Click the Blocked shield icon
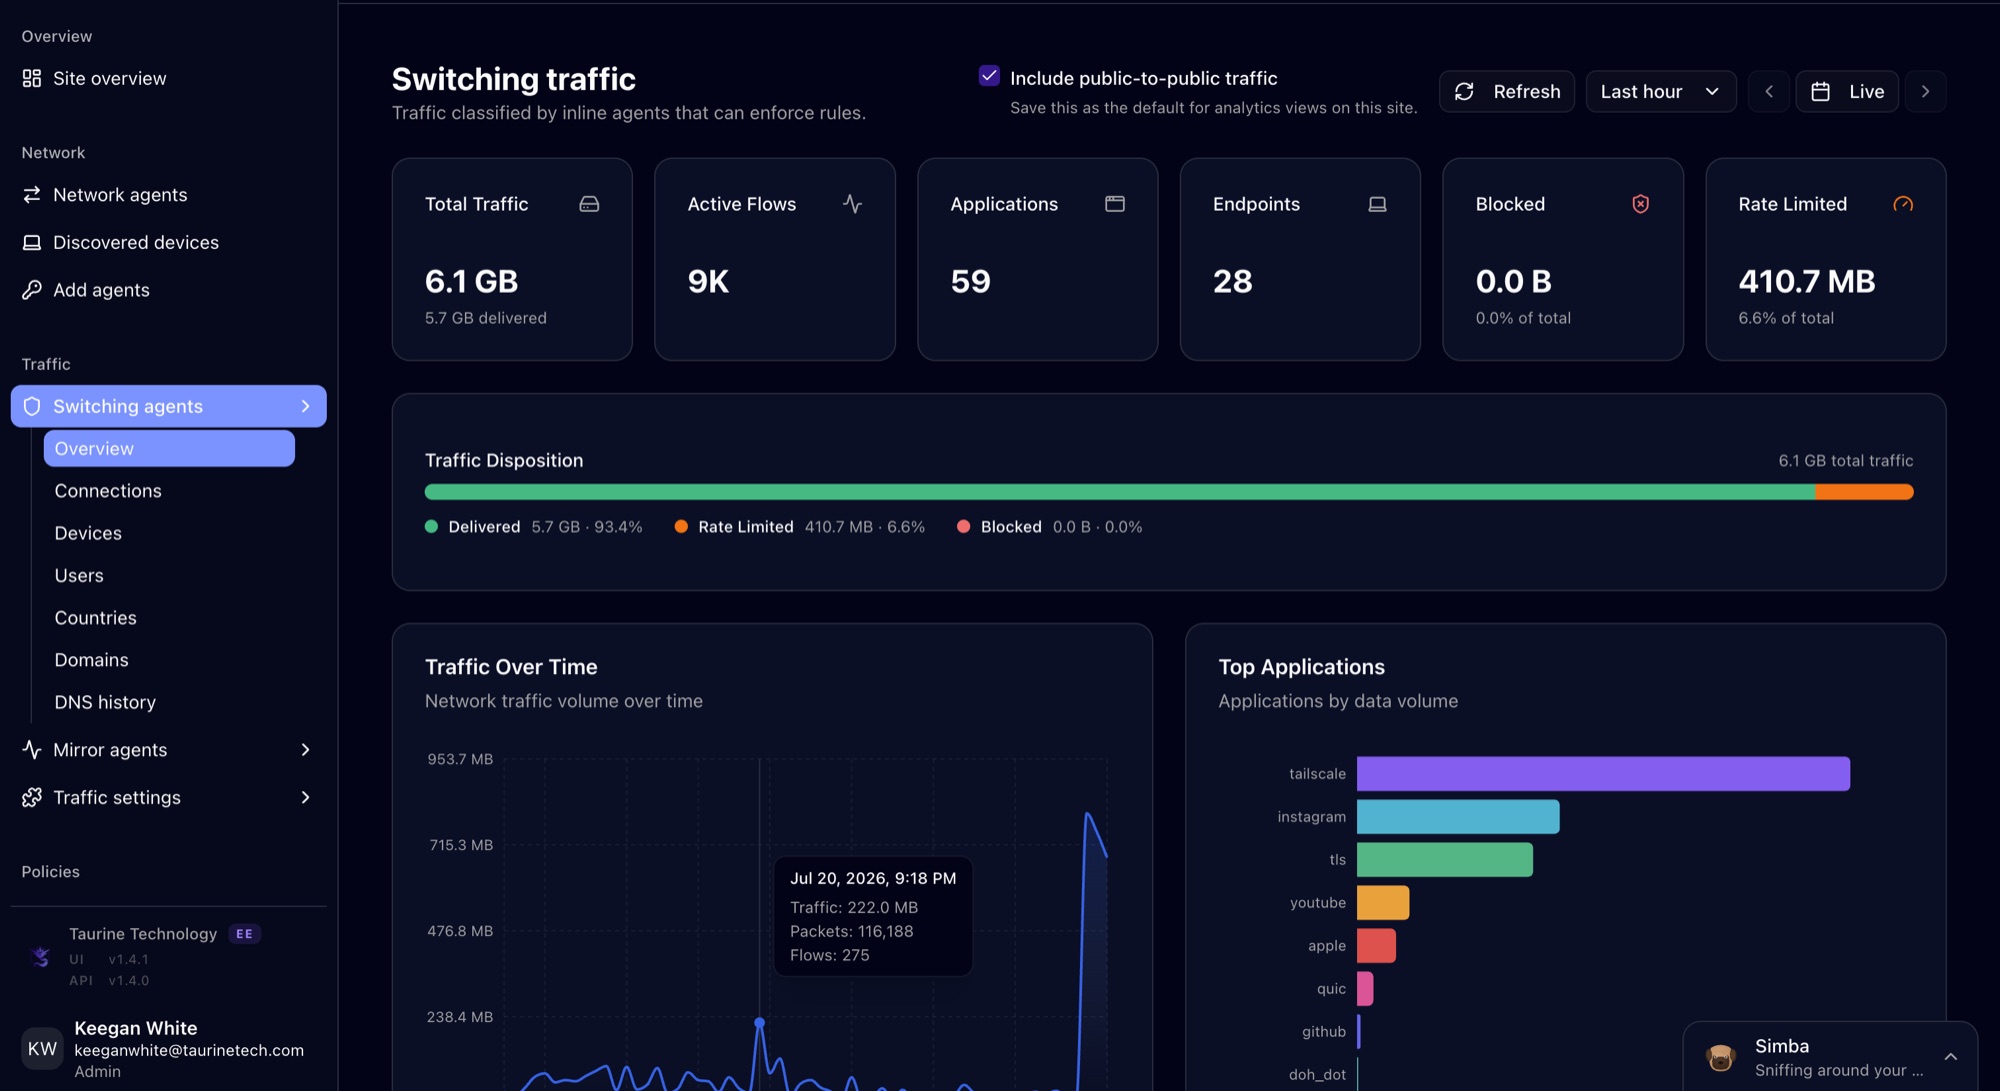The height and width of the screenshot is (1091, 2000). [1640, 204]
